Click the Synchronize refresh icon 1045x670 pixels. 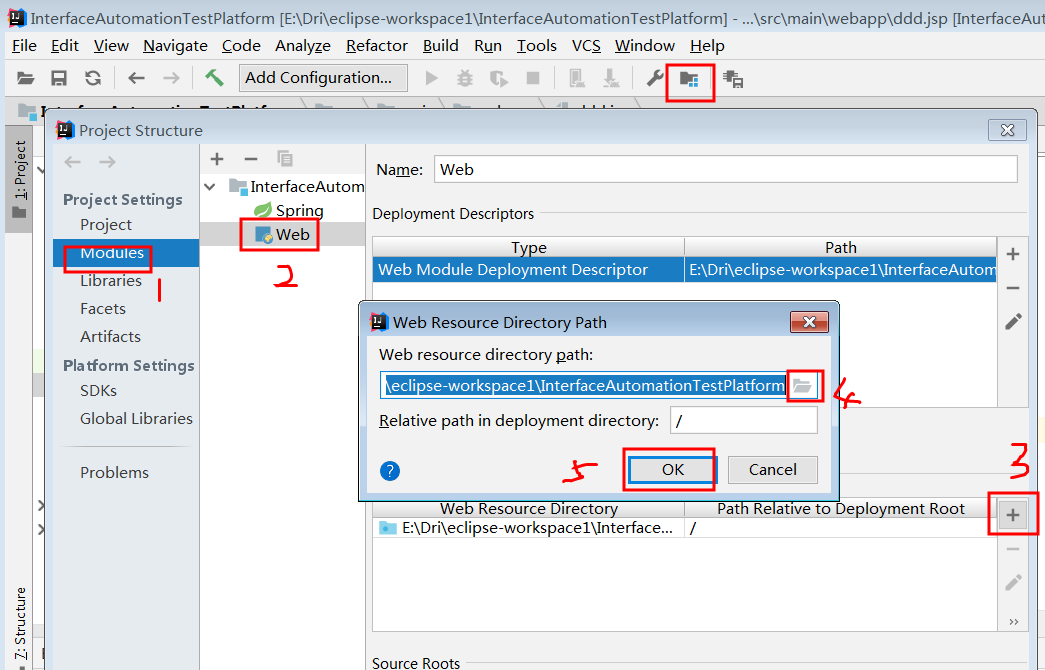point(93,79)
